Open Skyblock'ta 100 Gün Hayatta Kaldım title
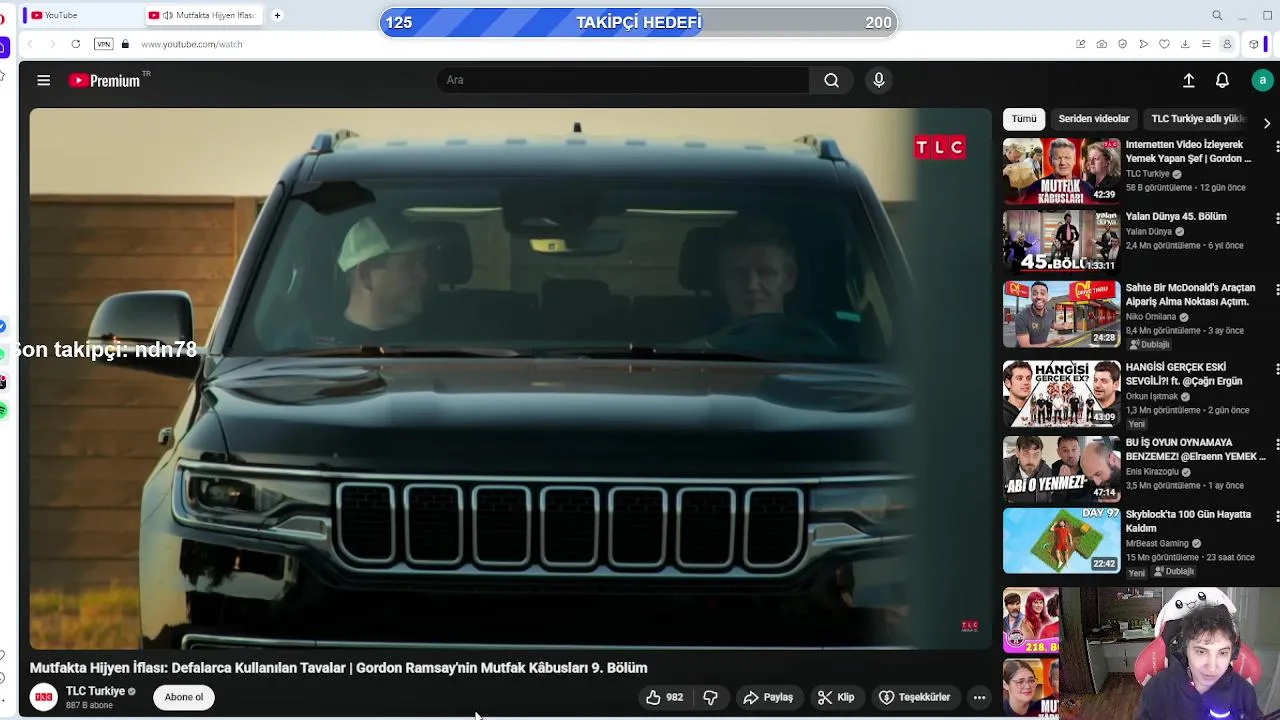This screenshot has height=720, width=1280. tap(1188, 521)
